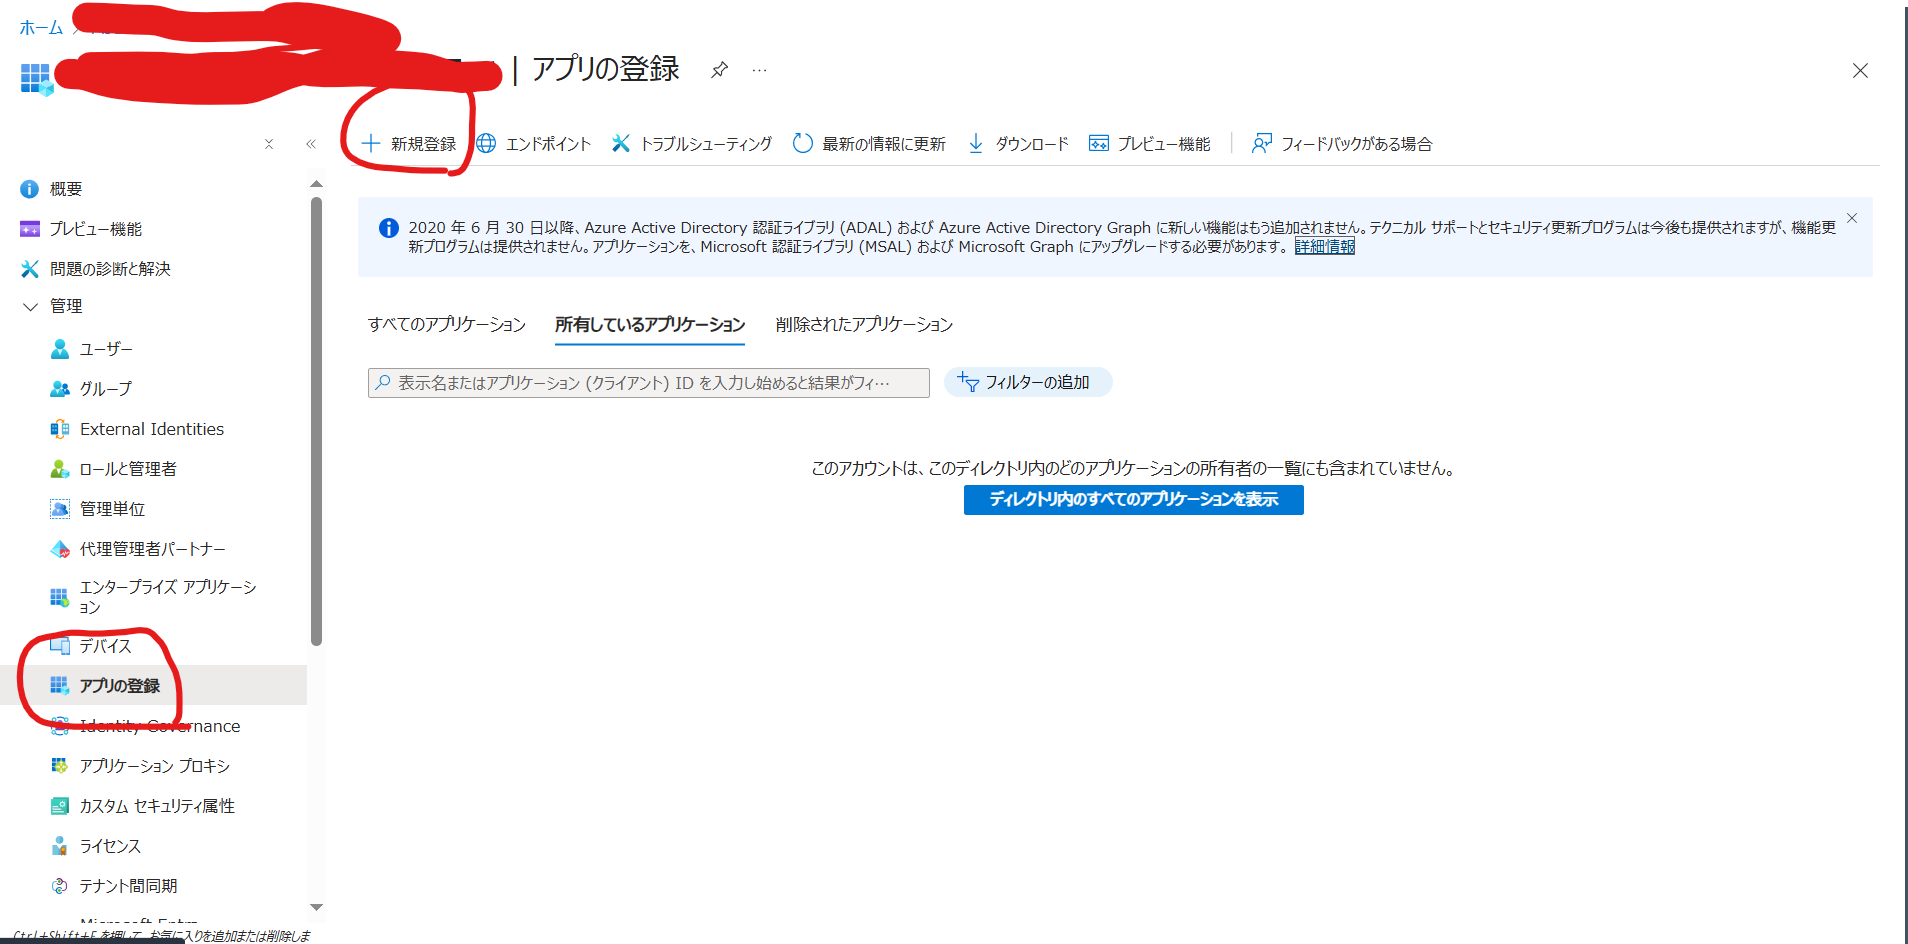
Task: Click the エンドポイント label
Action: 548,144
